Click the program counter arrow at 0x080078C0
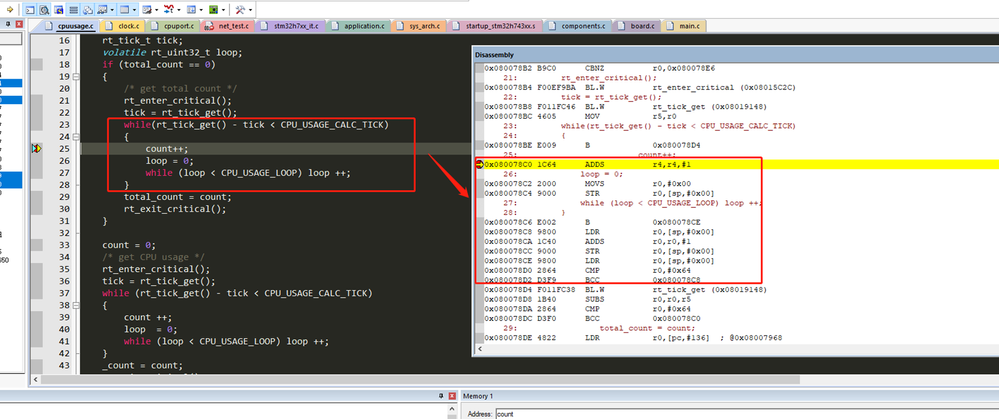 [479, 164]
